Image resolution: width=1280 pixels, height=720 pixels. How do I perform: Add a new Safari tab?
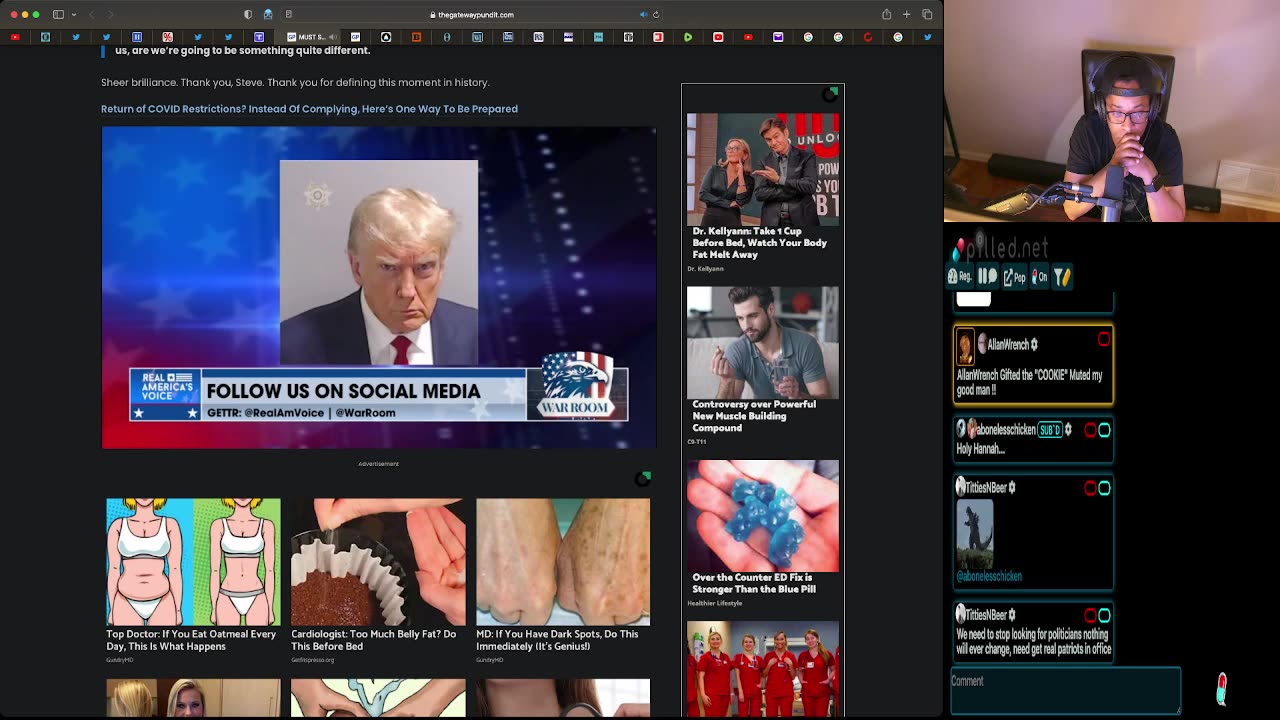[907, 15]
